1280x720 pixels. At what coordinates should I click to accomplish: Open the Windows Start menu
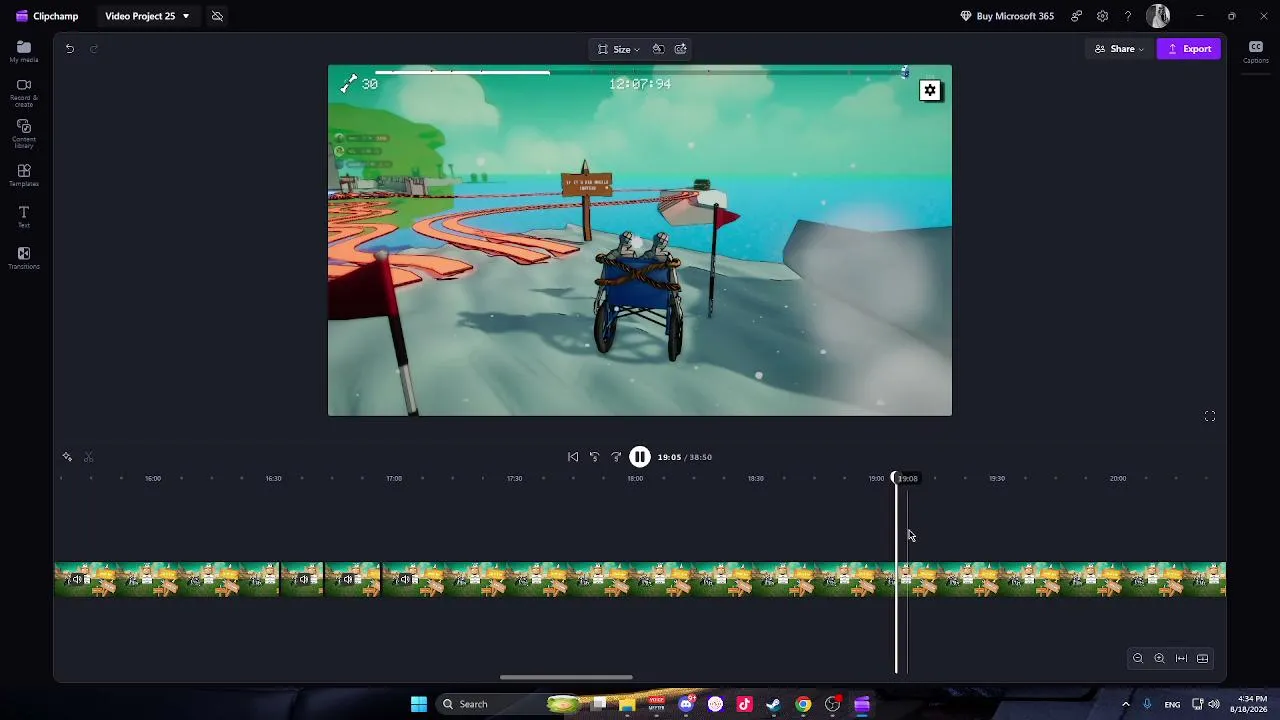(x=419, y=704)
